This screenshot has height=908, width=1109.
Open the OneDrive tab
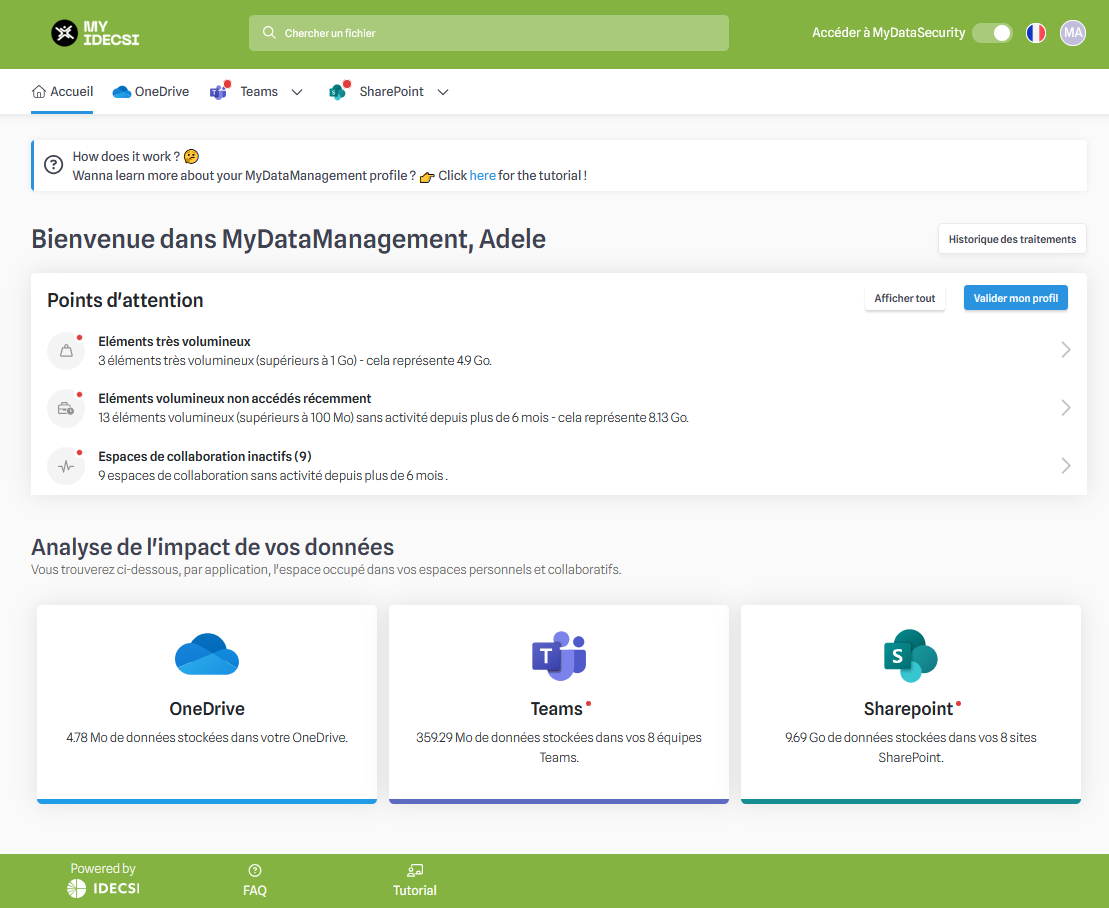tap(151, 92)
